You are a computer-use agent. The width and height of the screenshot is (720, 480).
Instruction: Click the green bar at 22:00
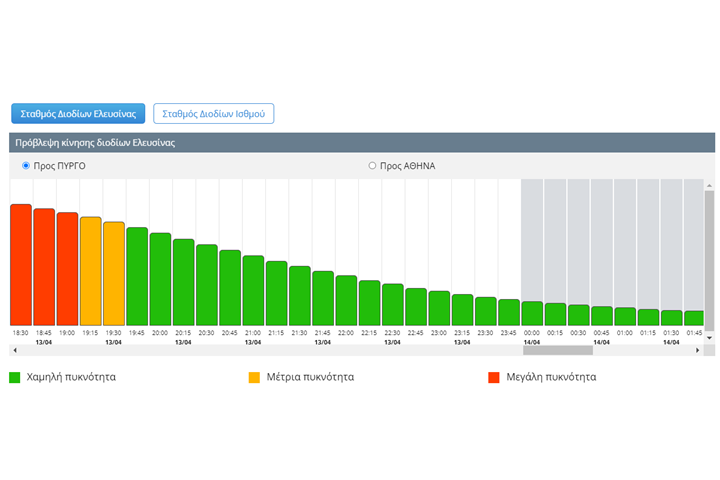click(x=346, y=301)
